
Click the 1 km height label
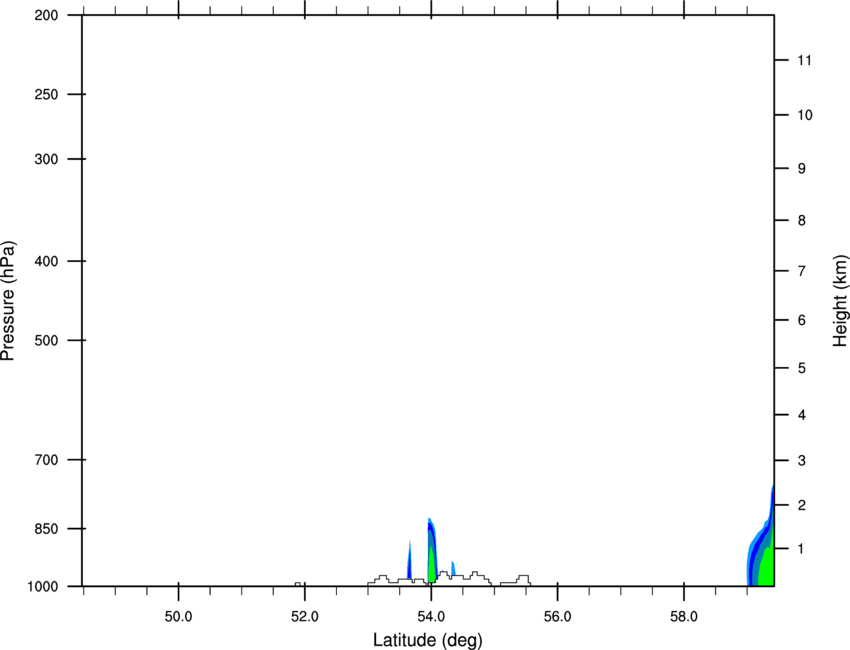coord(802,549)
